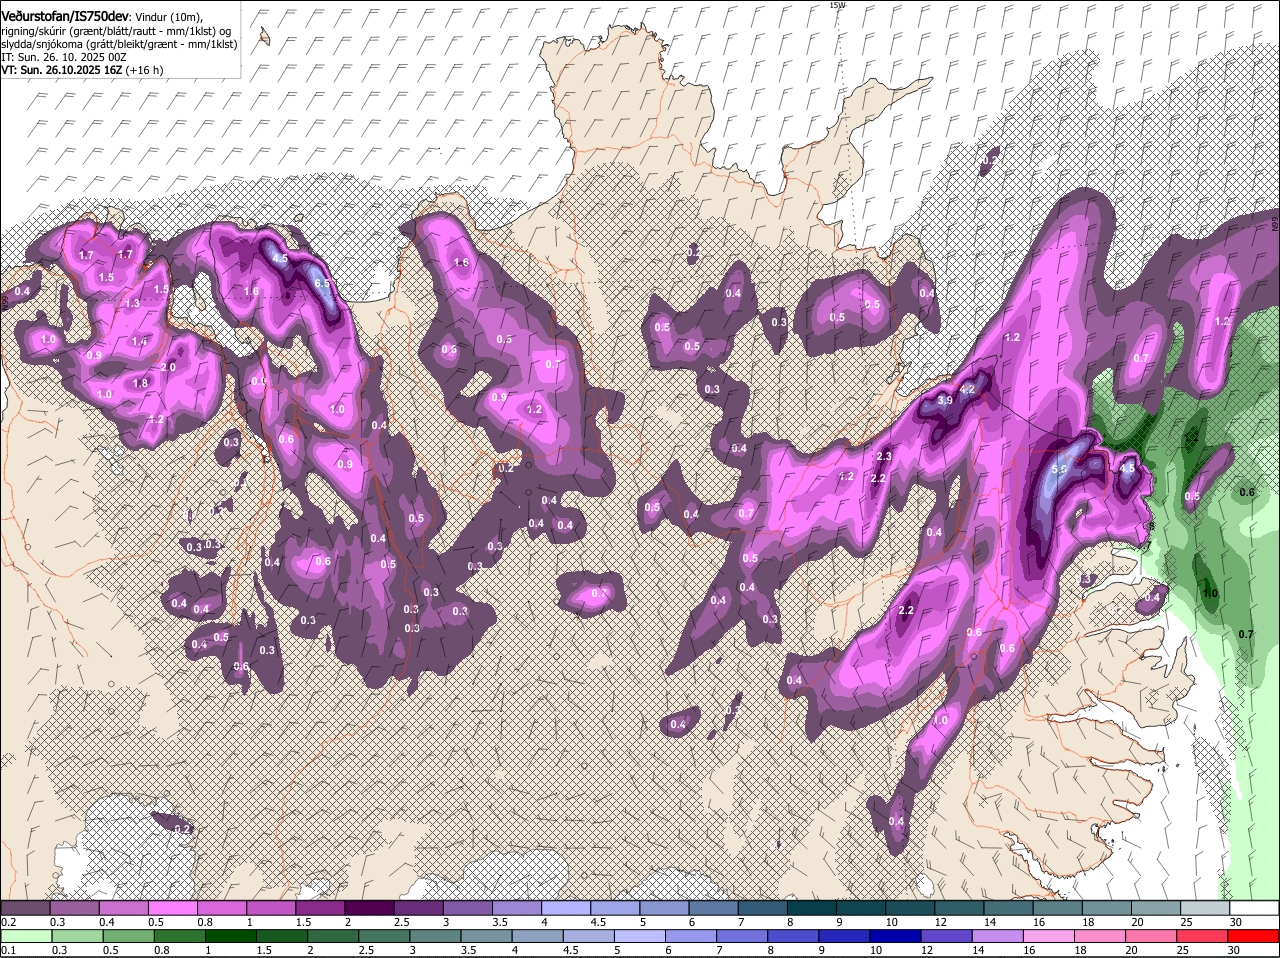
Task: Click the '15W' longitude label at the top
Action: click(838, 5)
